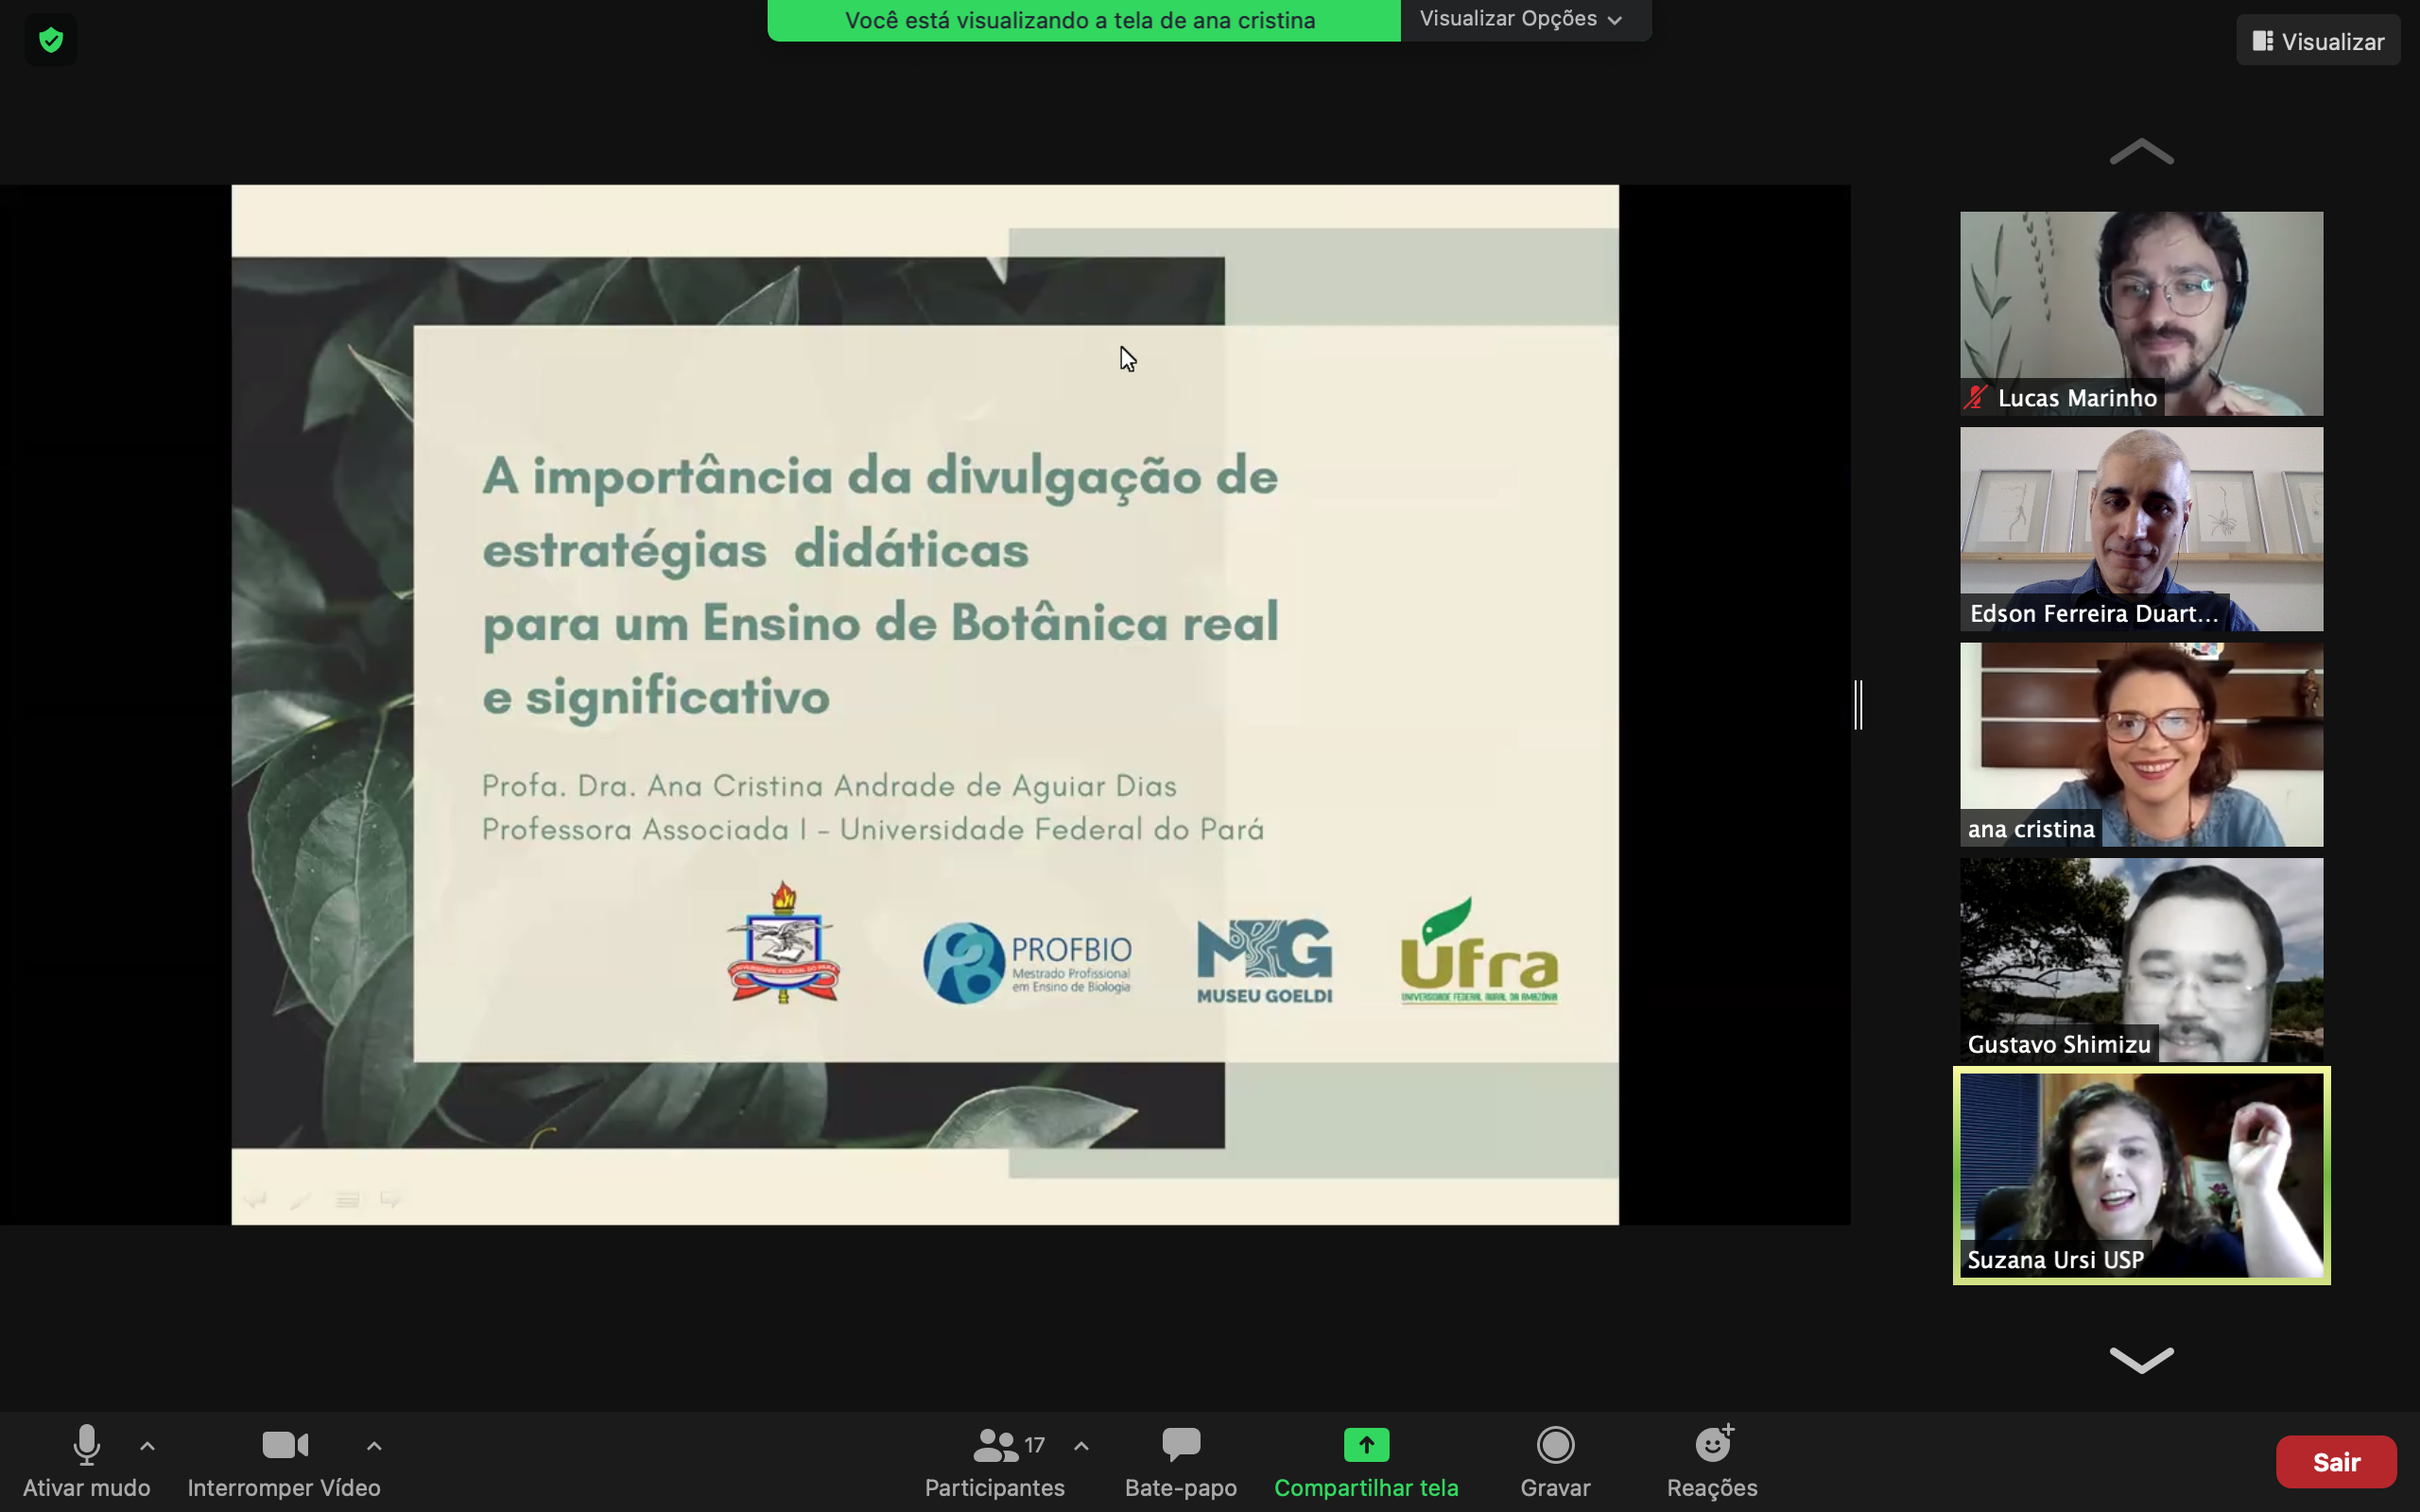Open the Visualizar layout menu
This screenshot has width=2420, height=1512.
(2317, 41)
